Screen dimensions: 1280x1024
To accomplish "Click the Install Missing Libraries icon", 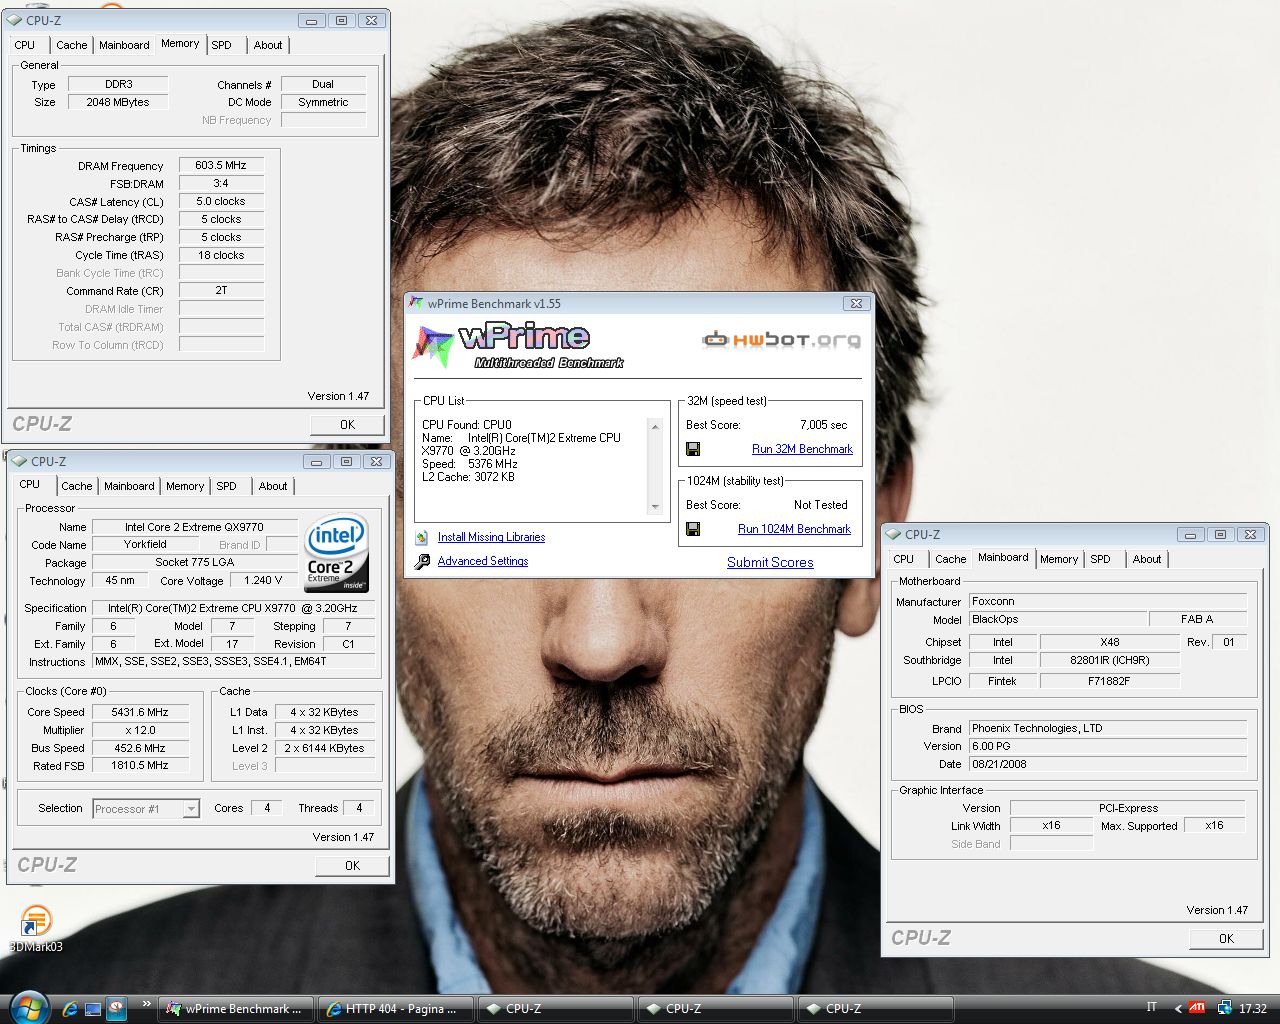I will 422,537.
